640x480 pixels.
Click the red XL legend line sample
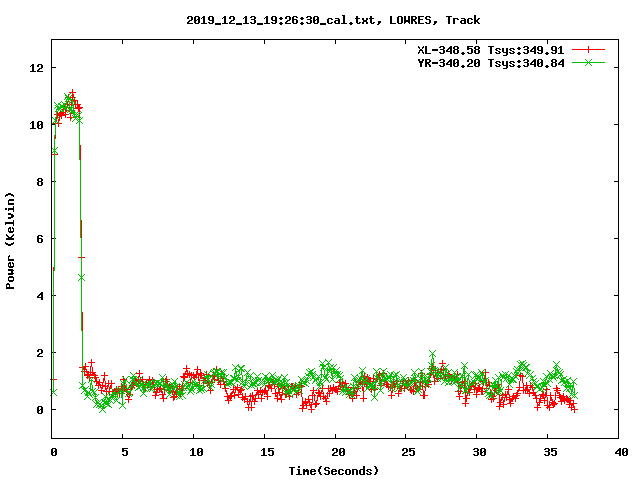588,50
